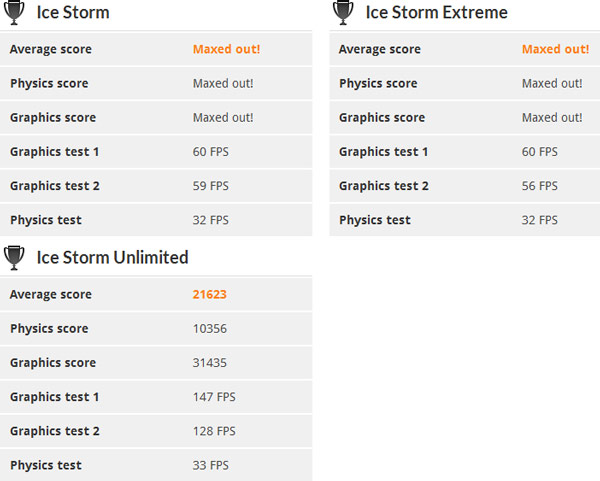Select the Ice Storm Unlimited heading

(112, 258)
